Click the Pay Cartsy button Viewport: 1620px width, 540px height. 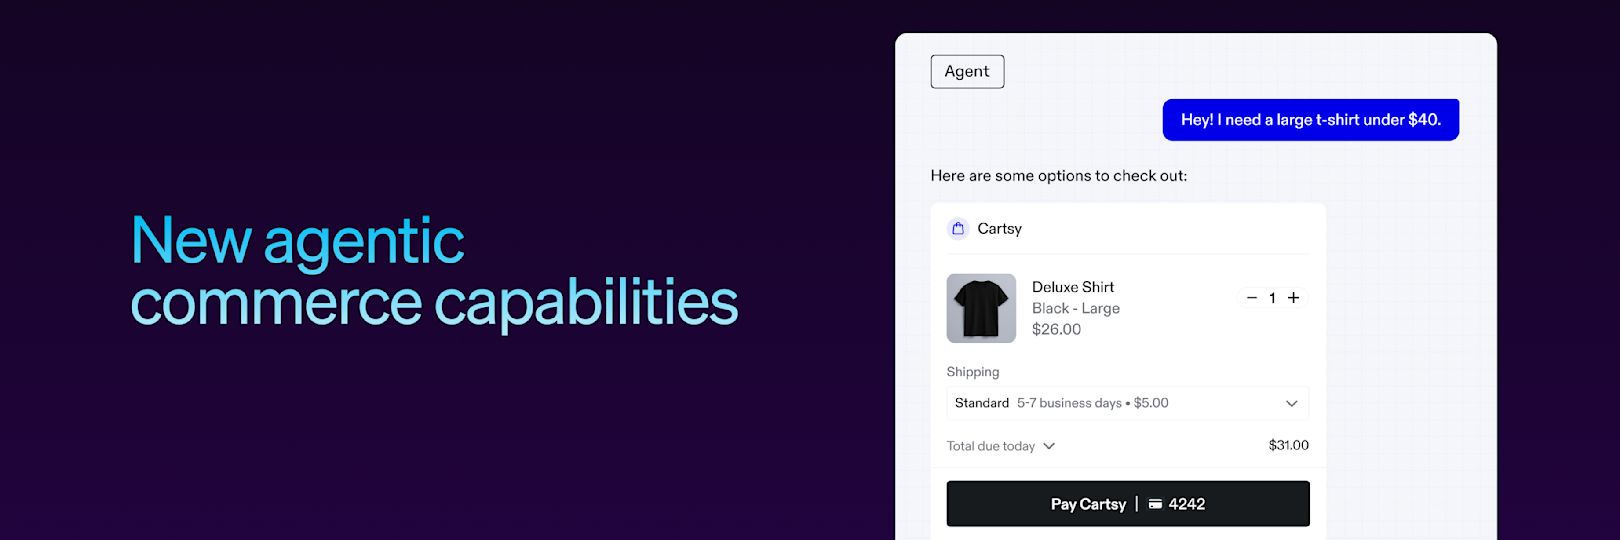pyautogui.click(x=1127, y=504)
